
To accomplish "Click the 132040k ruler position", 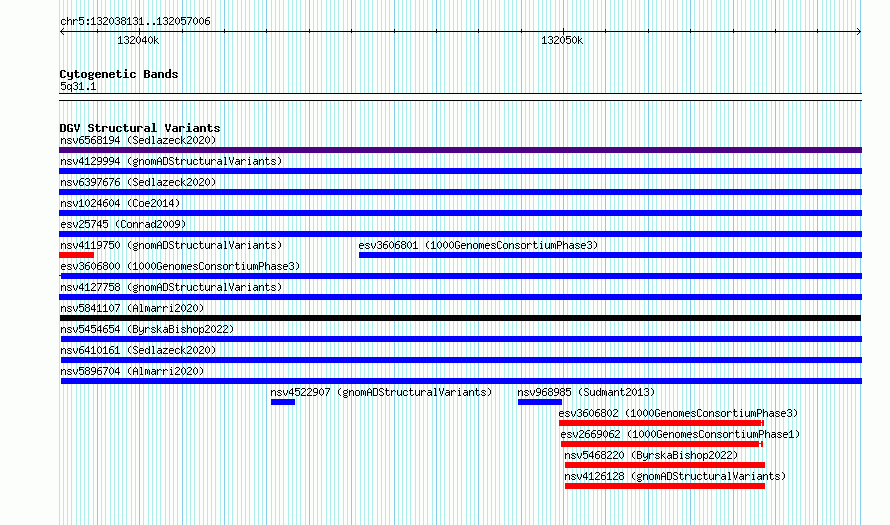I will (138, 40).
